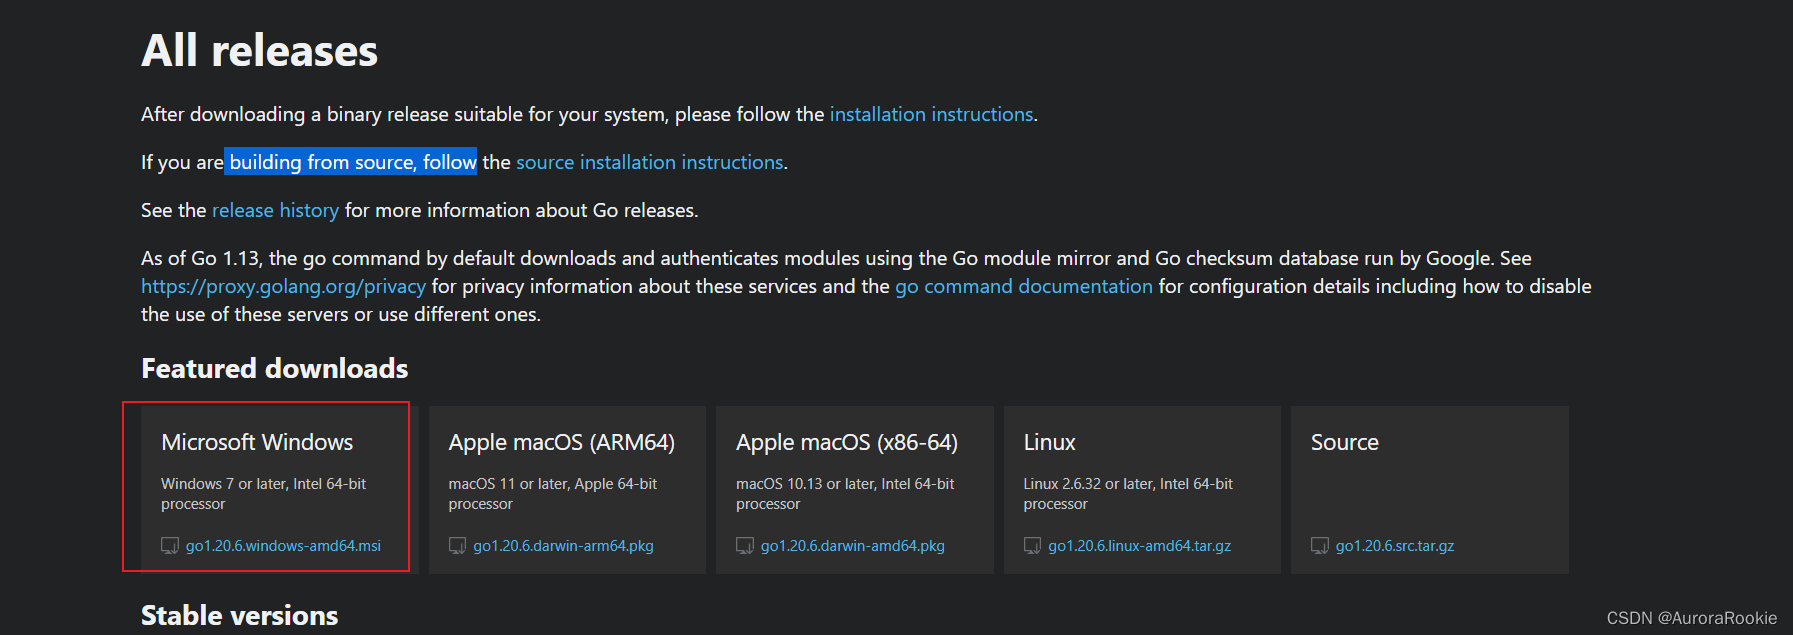Download go1.20.6.darwin-arm64.pkg file link

tap(563, 546)
